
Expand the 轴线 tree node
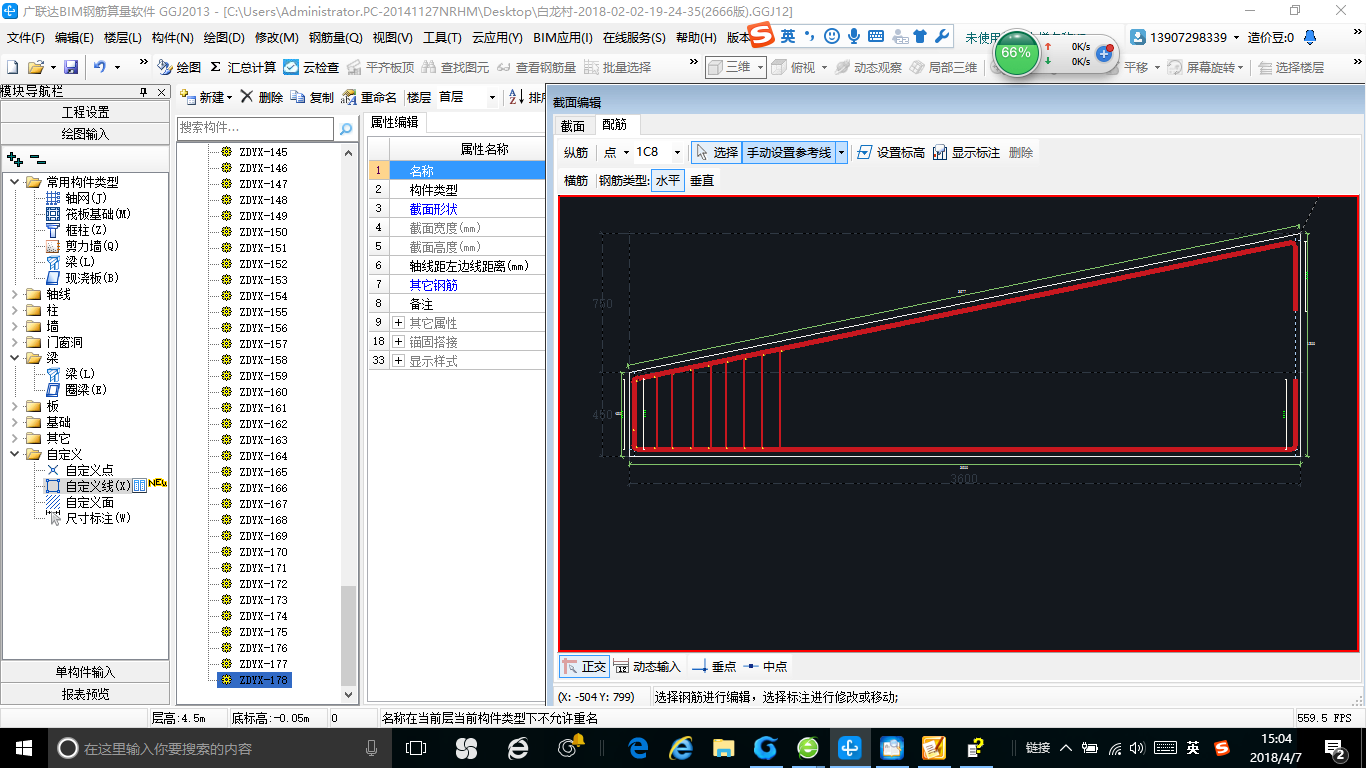coord(15,294)
